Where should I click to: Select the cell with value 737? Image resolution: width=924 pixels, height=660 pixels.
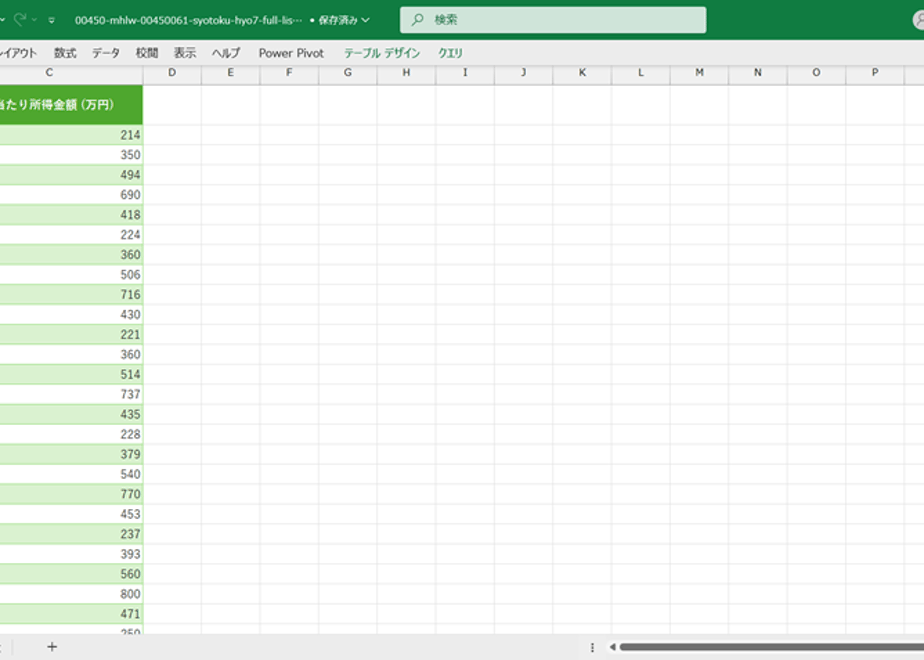coord(71,394)
